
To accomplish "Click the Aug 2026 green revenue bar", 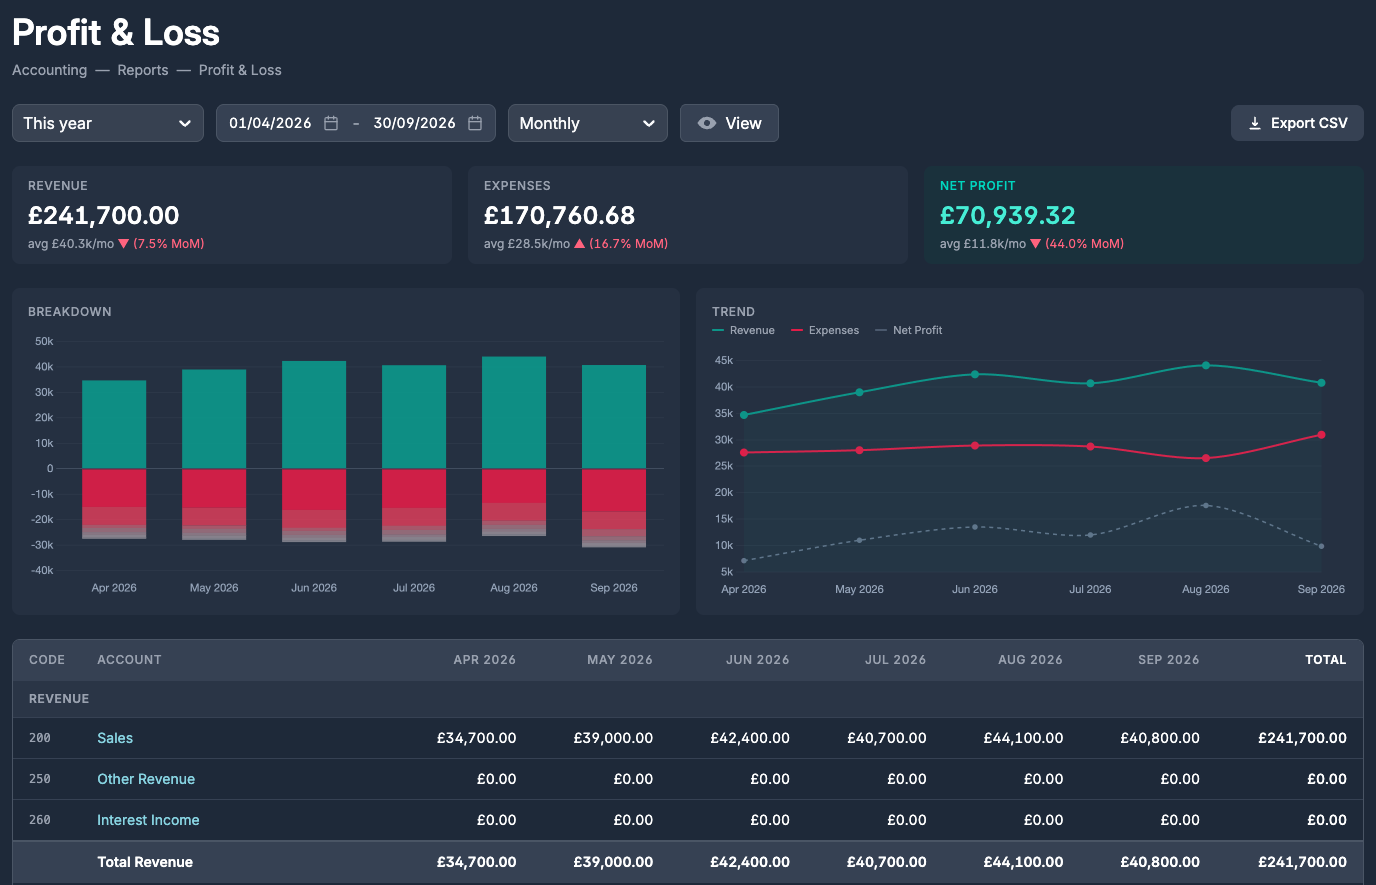I will [x=514, y=412].
